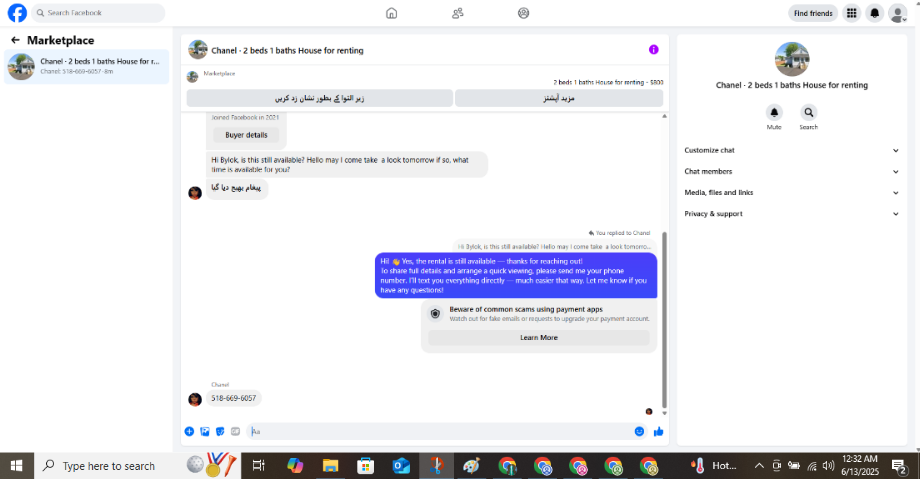
Task: Open the taskbar clock showing 12:32 AM
Action: point(860,465)
